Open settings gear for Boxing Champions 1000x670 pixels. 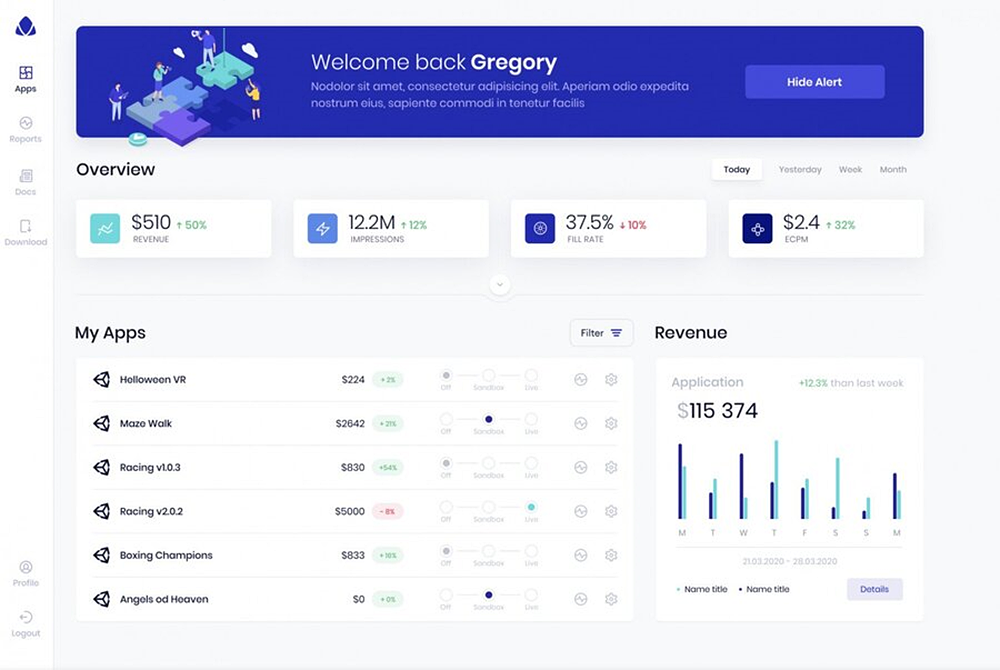pyautogui.click(x=611, y=555)
